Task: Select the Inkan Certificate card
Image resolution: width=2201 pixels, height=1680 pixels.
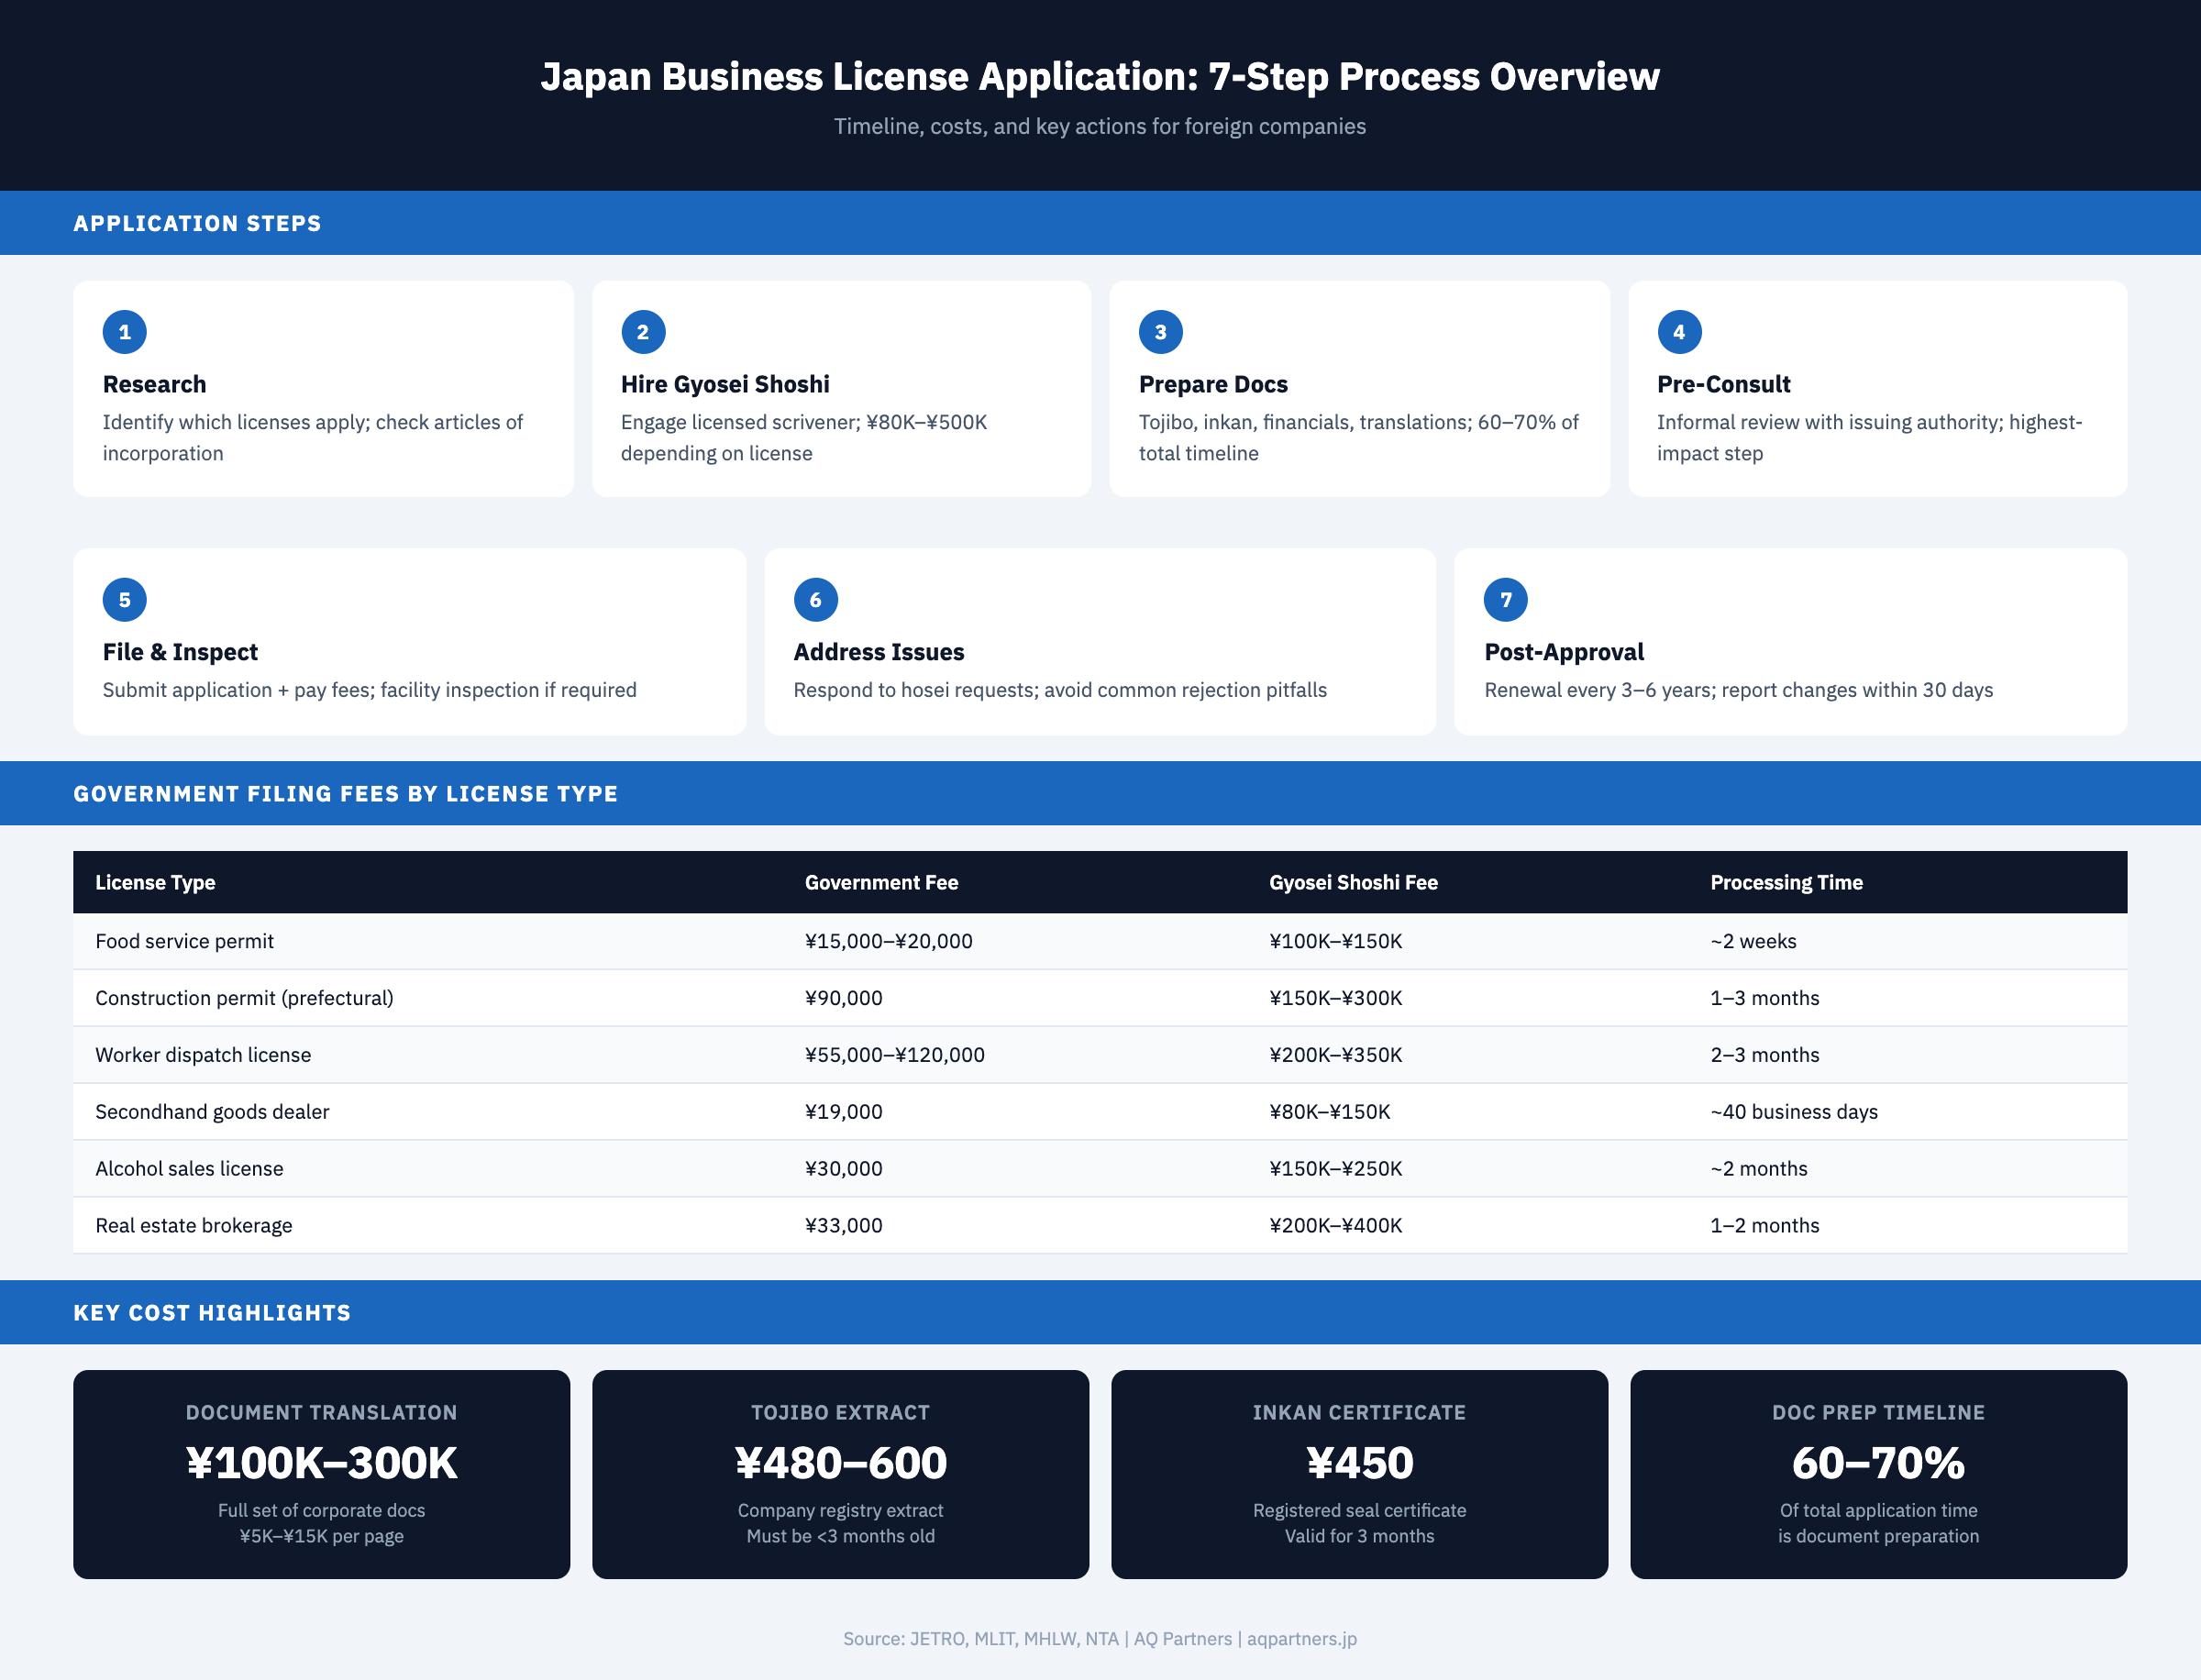Action: (x=1359, y=1474)
